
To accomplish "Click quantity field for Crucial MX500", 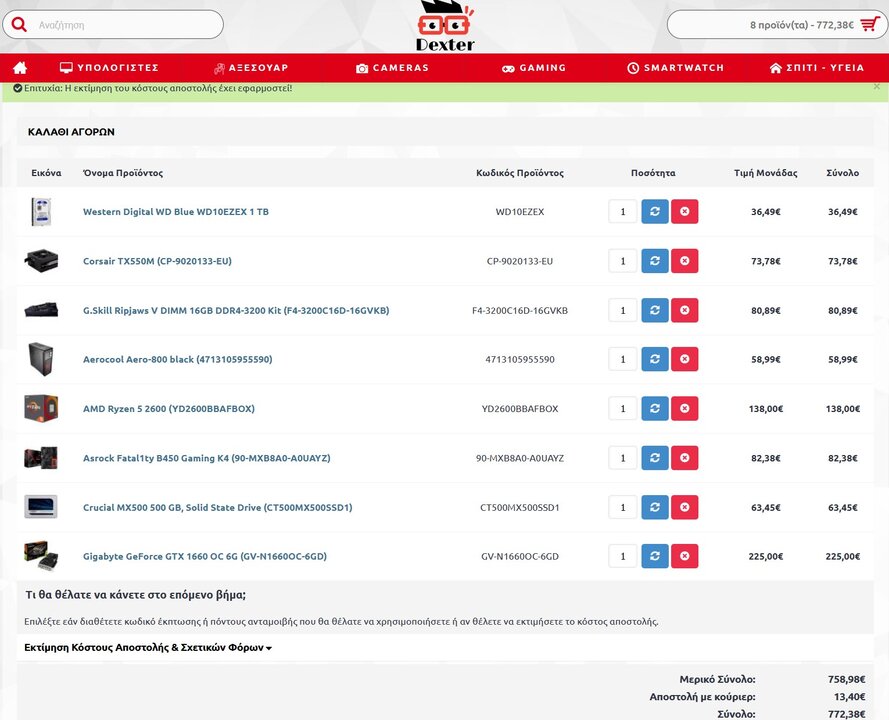I will coord(623,507).
